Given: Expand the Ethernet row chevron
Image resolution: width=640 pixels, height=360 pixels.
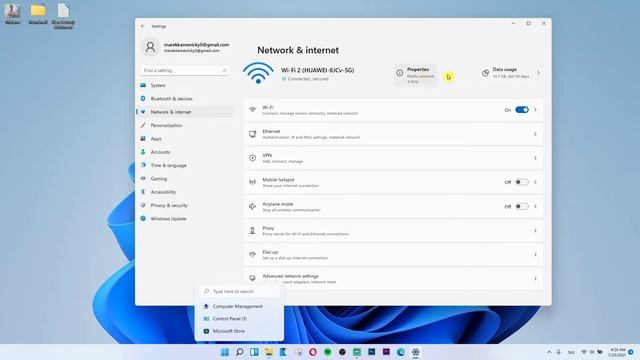Looking at the screenshot, I should click(535, 134).
